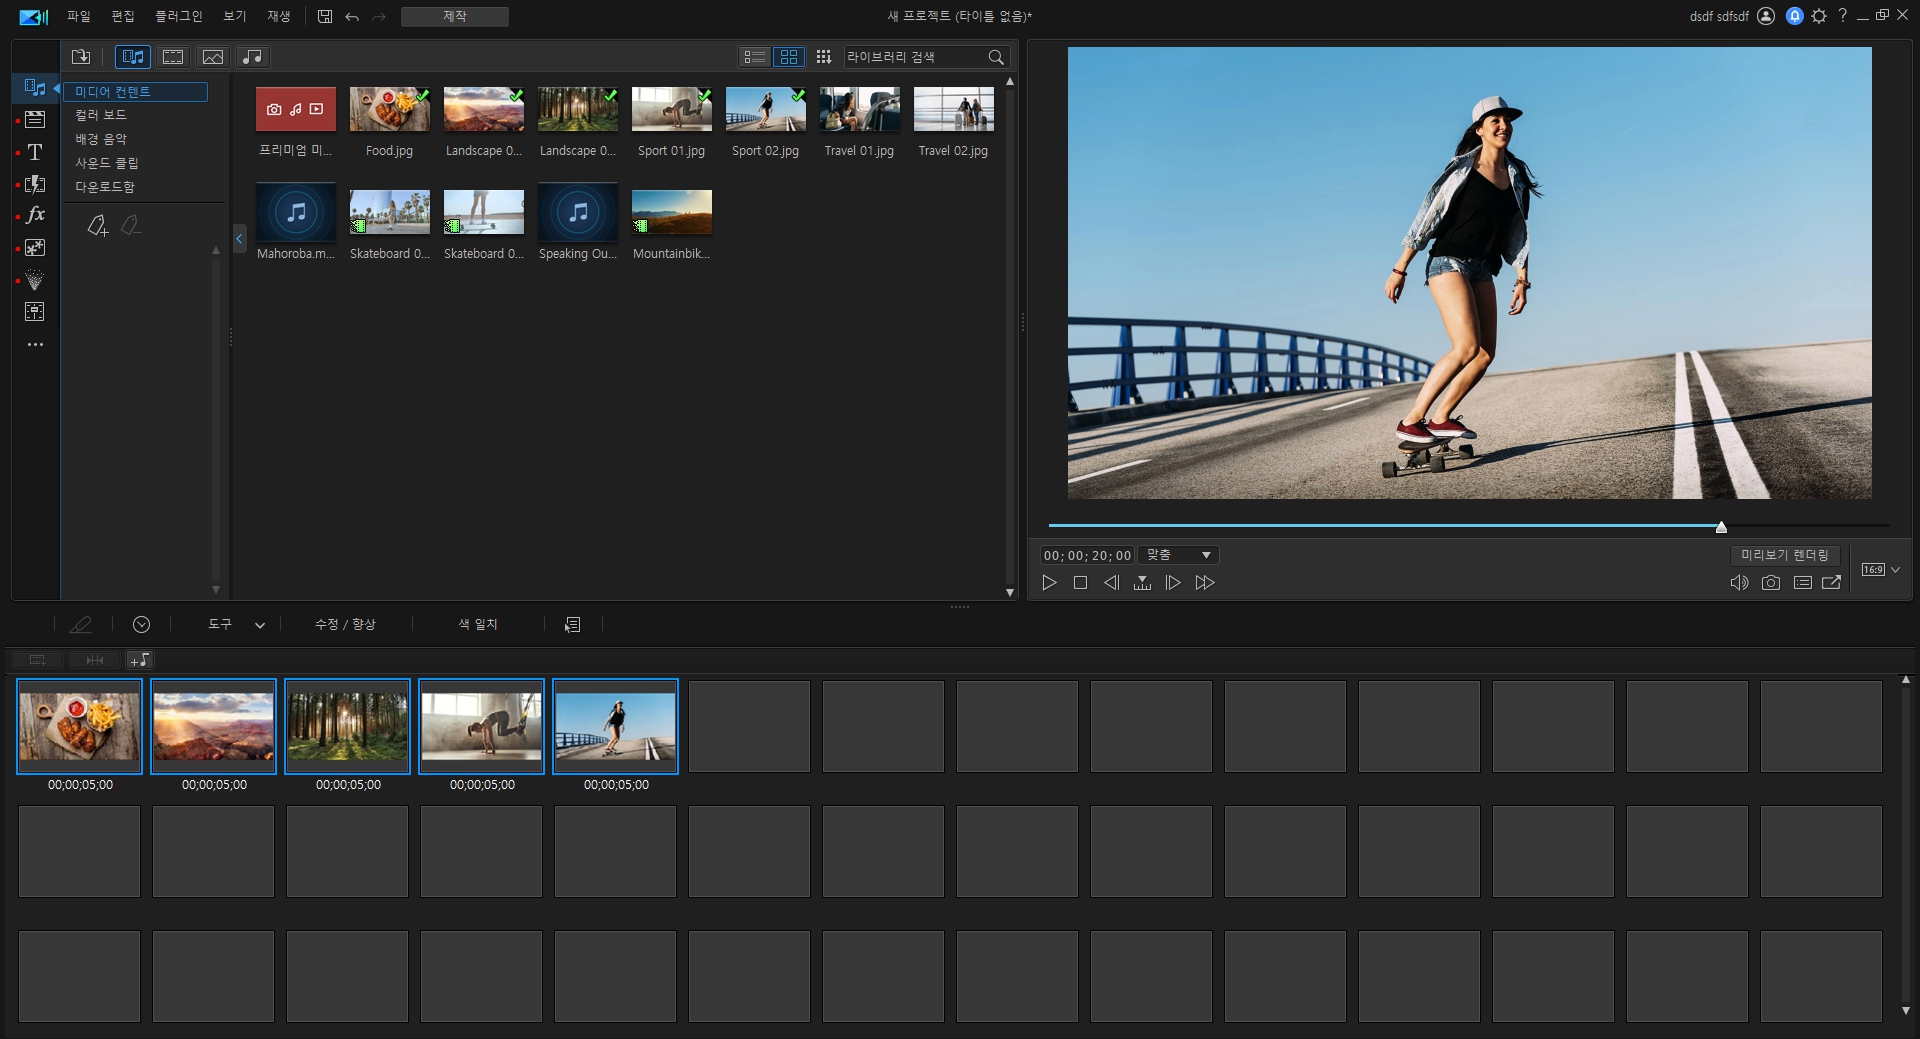Open the 플러그인 menu
The width and height of the screenshot is (1920, 1039).
tap(178, 16)
